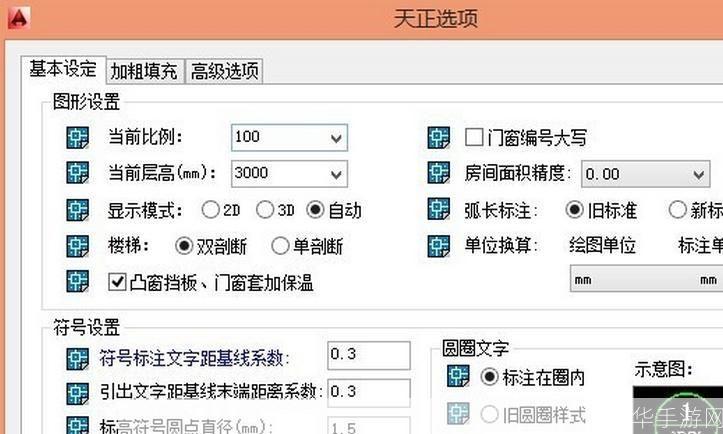Select 自动 display mode
Screen dimensions: 723x434
coord(315,210)
